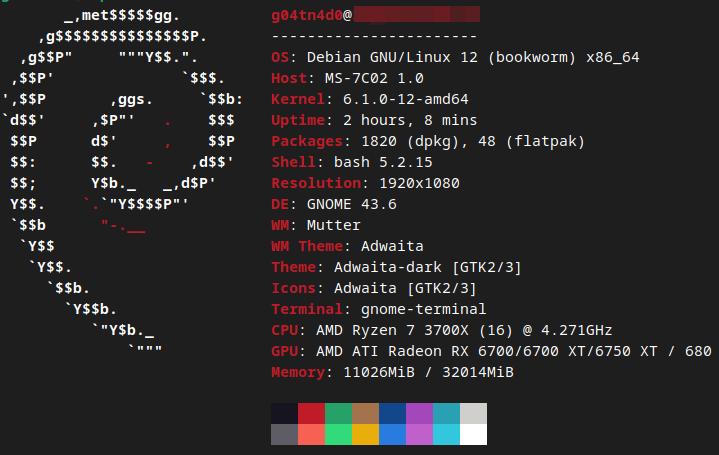Click the Kernel version line
The height and width of the screenshot is (455, 719).
pyautogui.click(x=370, y=99)
